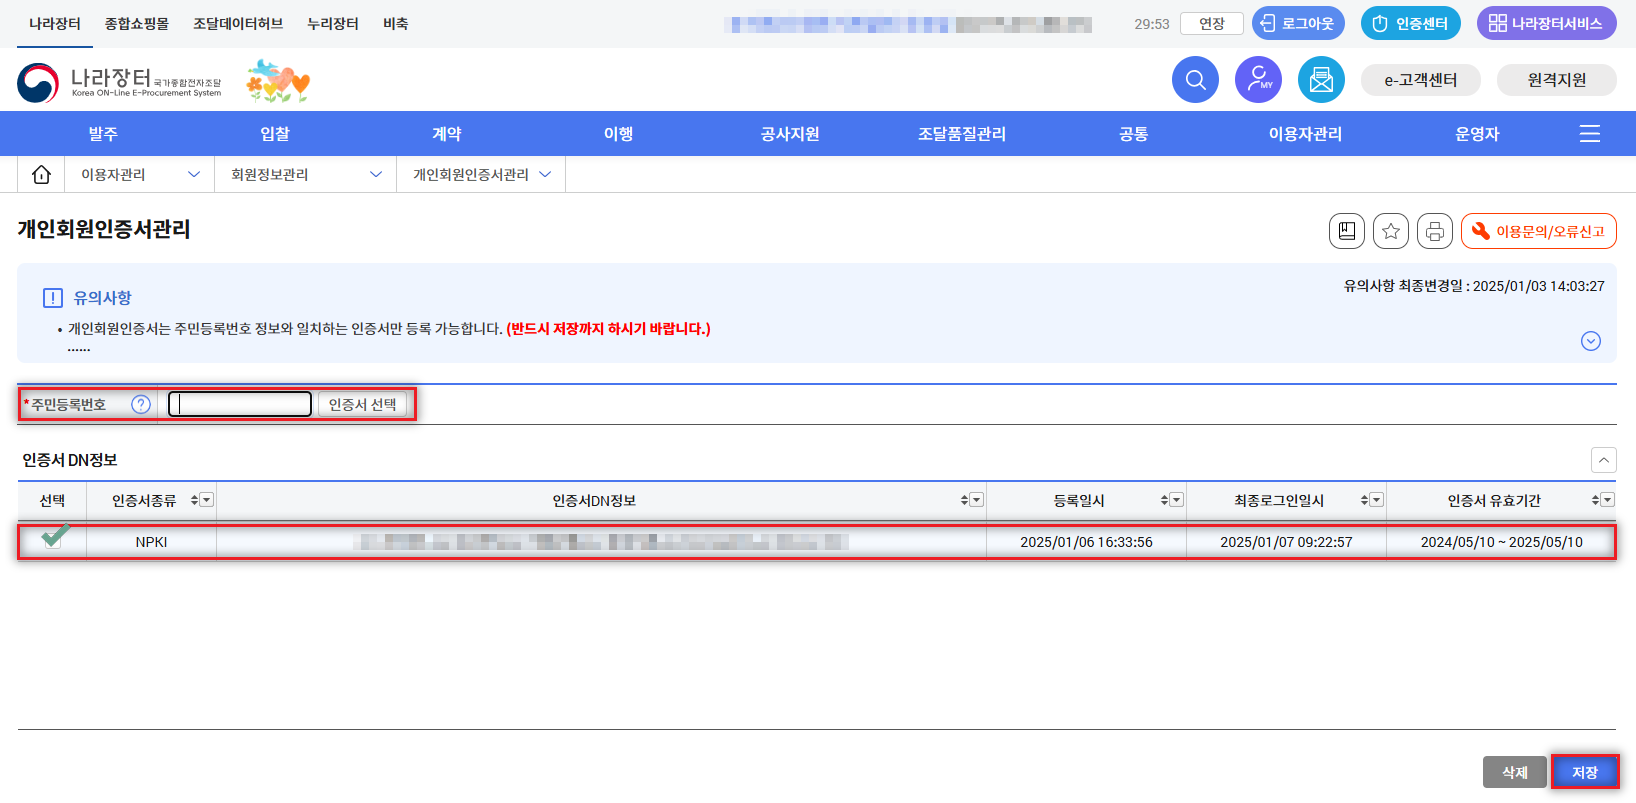
Task: Go to home via house icon
Action: pyautogui.click(x=41, y=174)
